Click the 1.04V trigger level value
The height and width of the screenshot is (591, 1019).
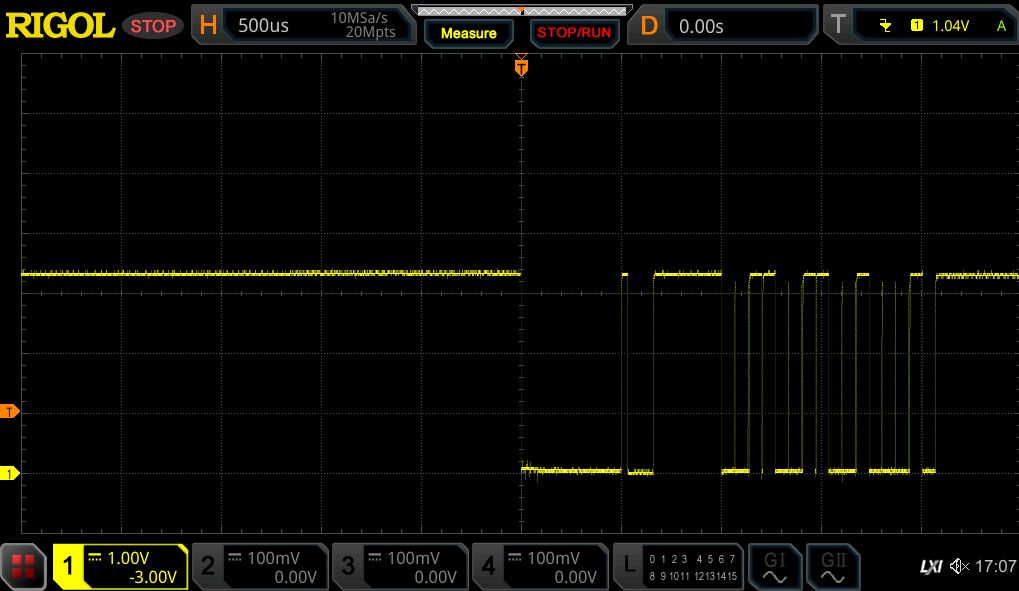pos(950,26)
